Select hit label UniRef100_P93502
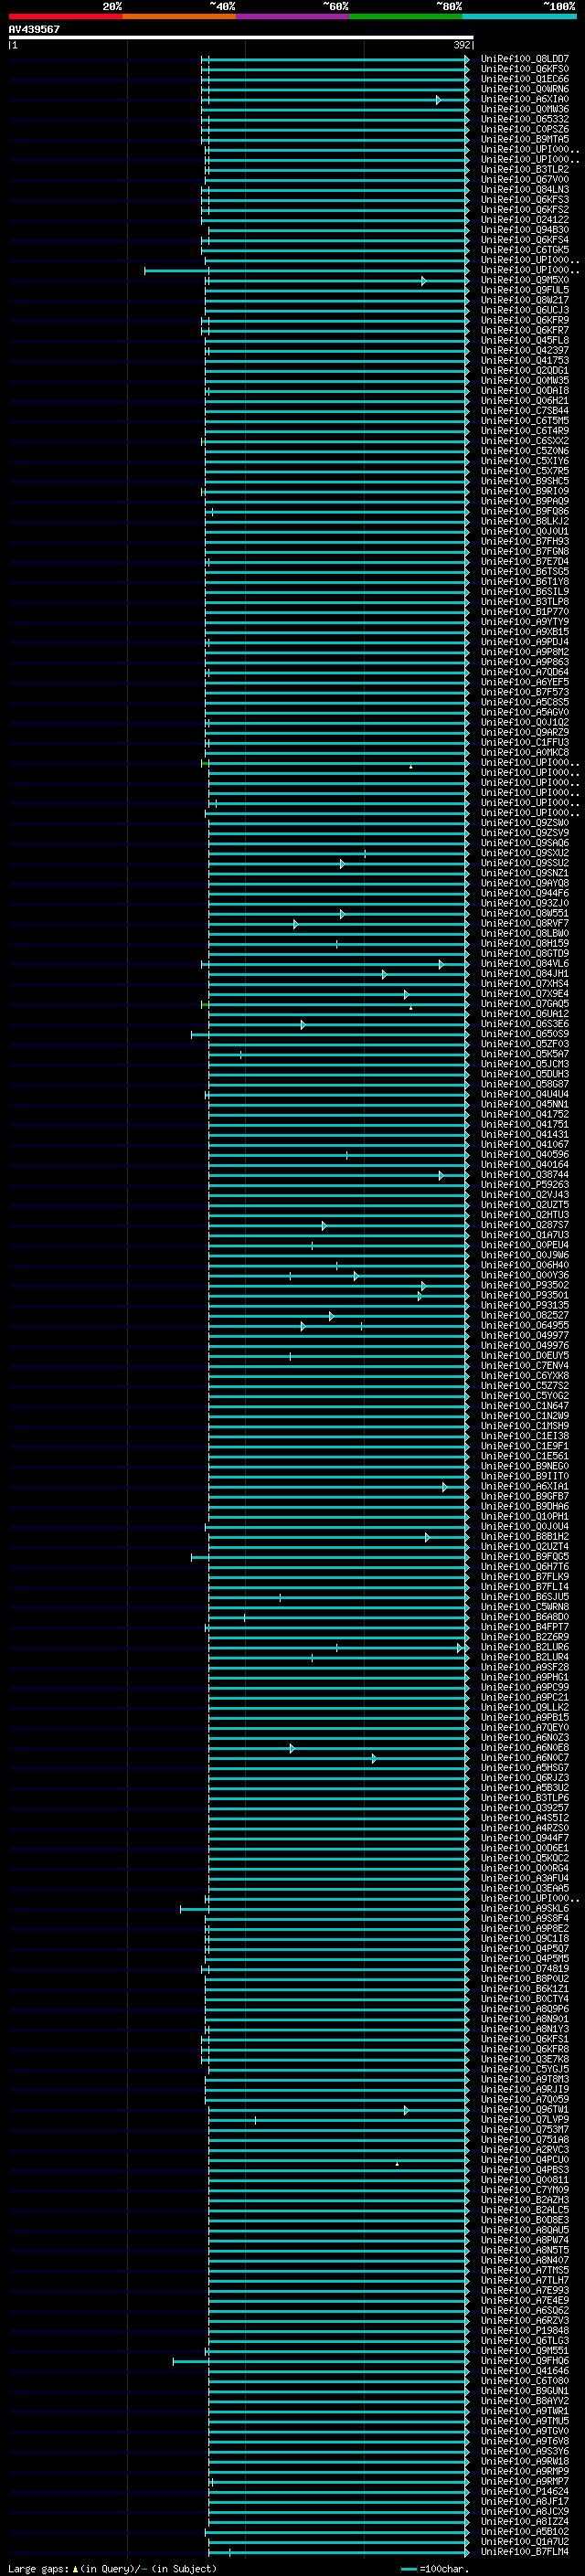 click(x=525, y=1285)
